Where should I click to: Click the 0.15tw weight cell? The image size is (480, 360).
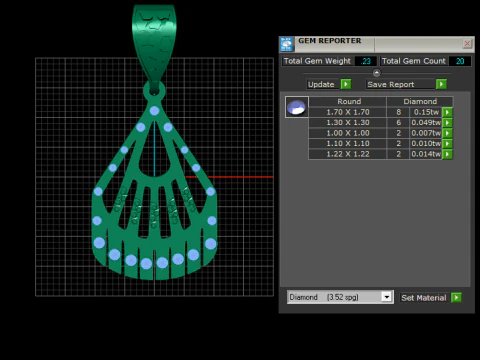click(426, 112)
